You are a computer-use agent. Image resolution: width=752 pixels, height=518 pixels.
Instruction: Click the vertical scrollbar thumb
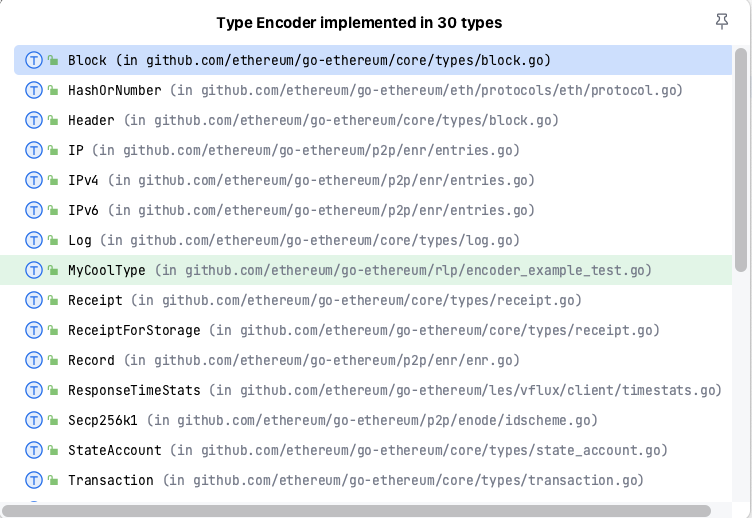click(741, 160)
